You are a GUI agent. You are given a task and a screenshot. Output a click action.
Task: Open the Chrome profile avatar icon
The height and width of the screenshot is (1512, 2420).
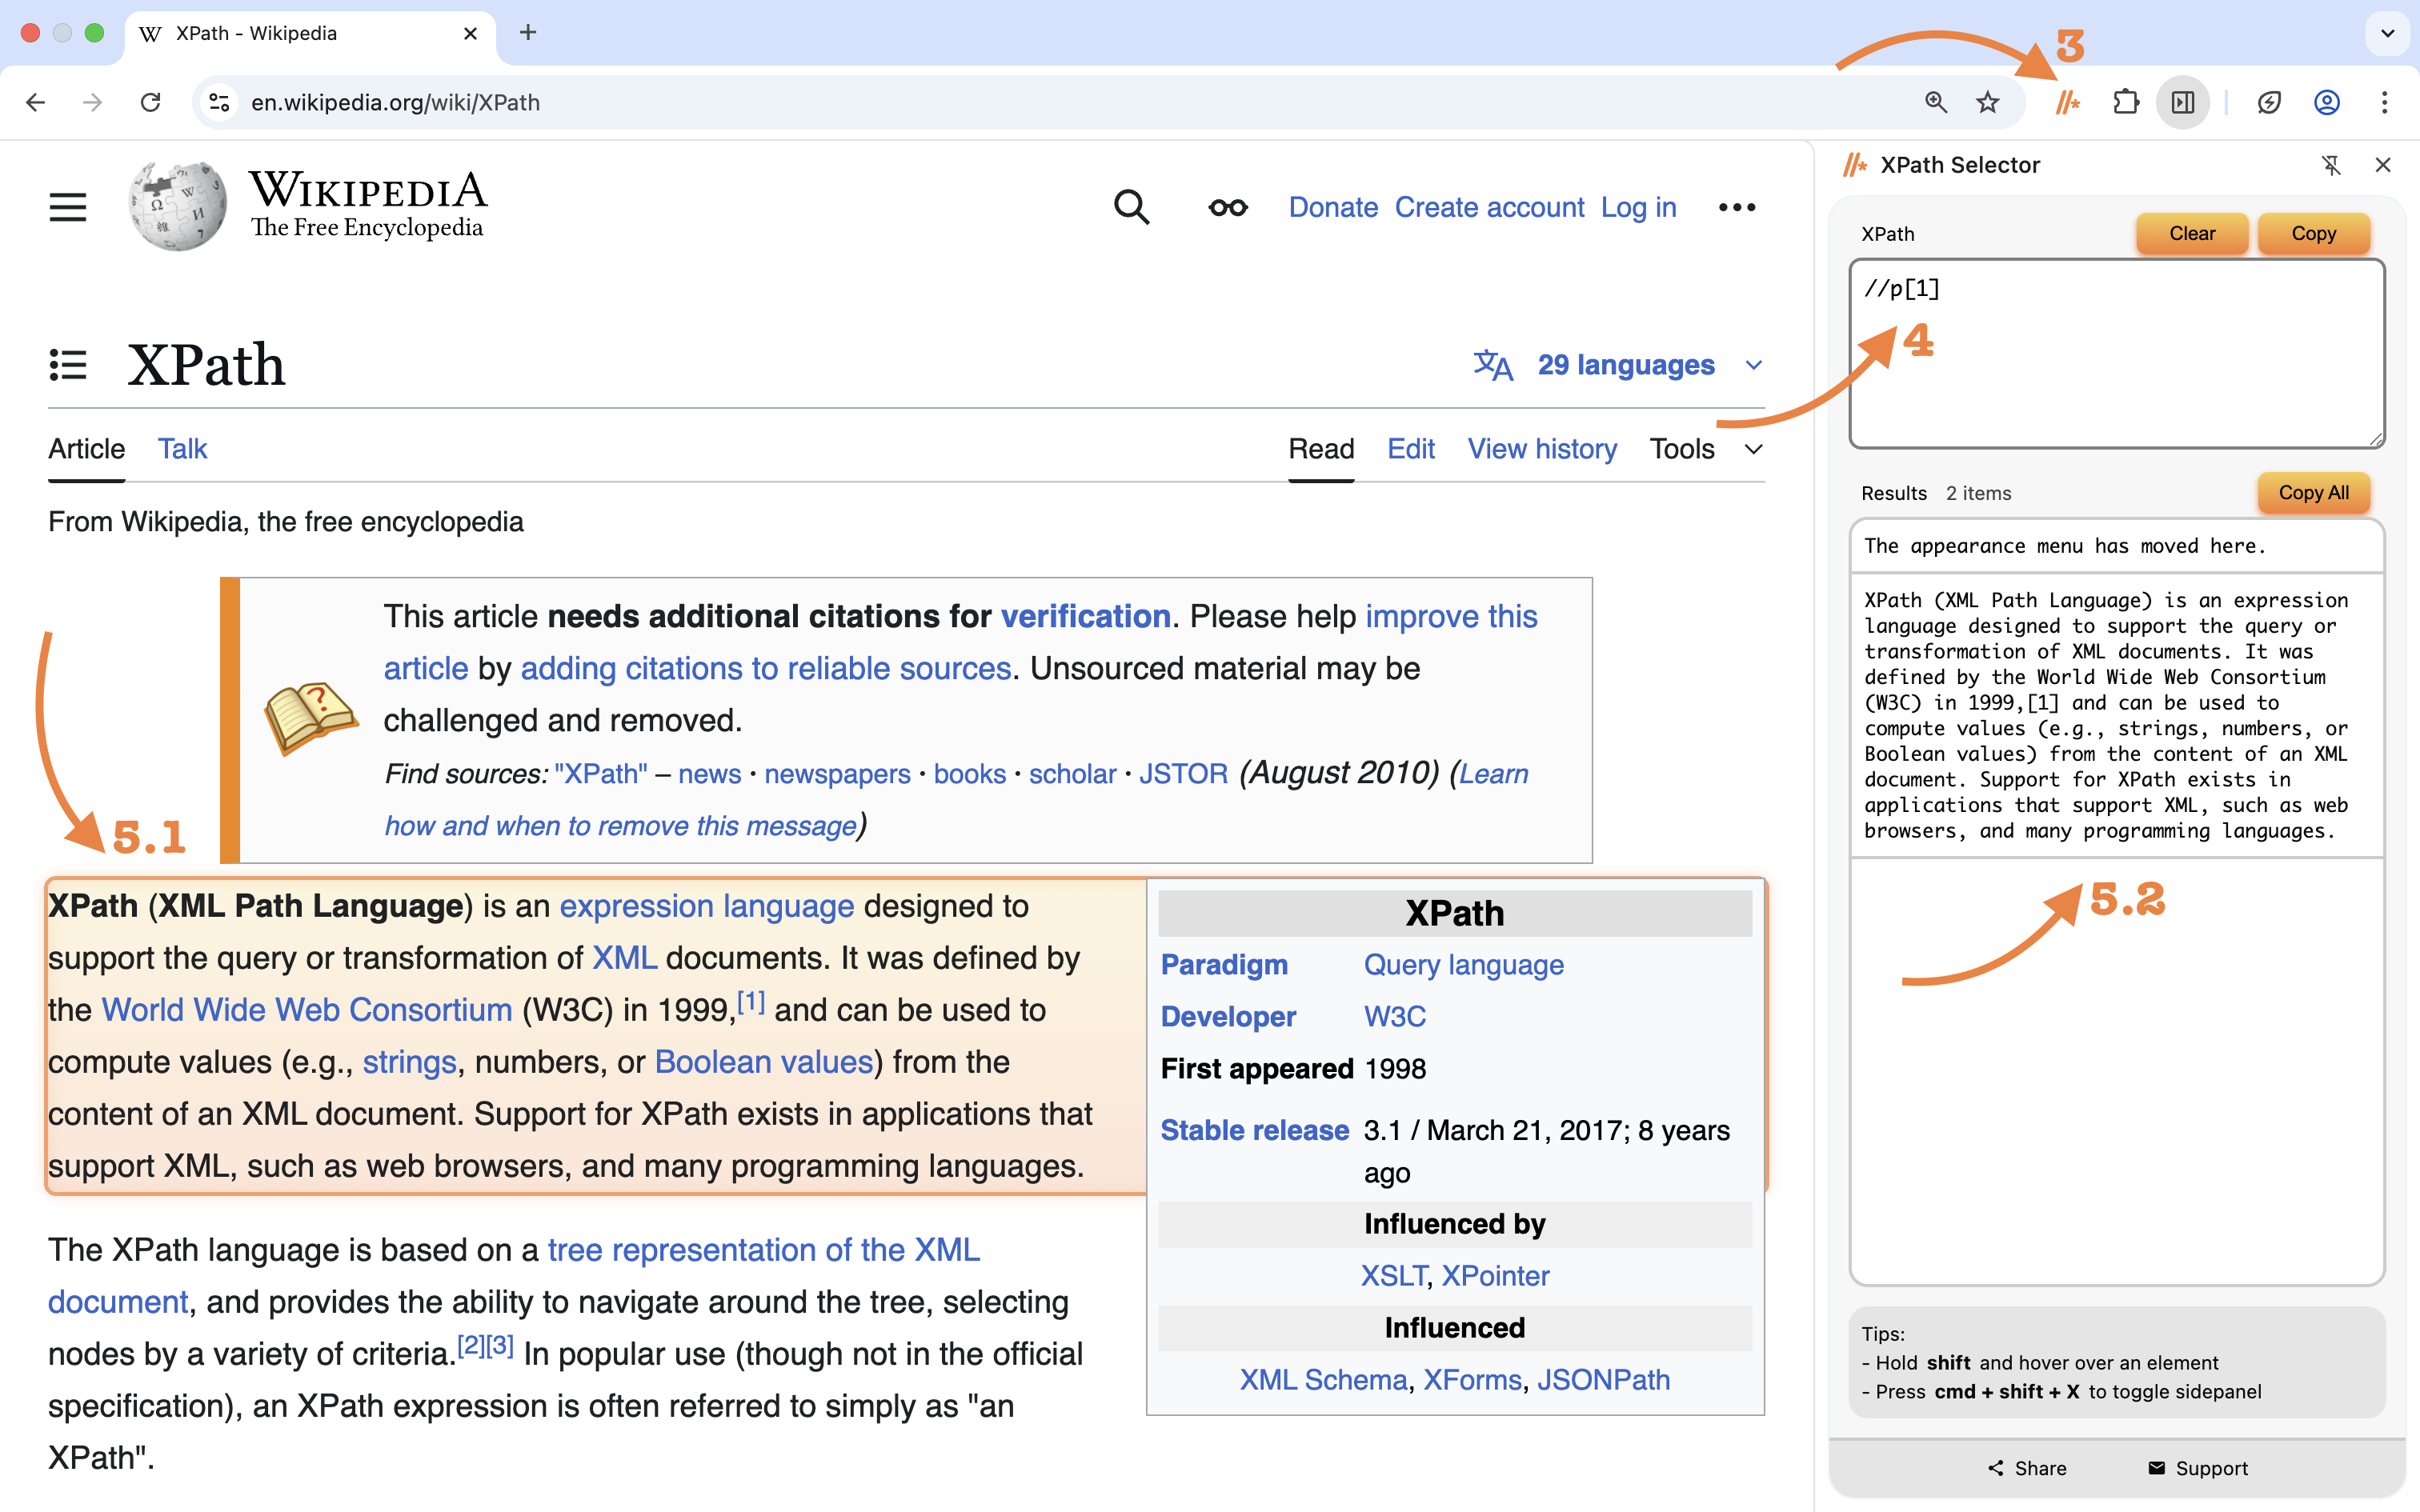[2327, 102]
